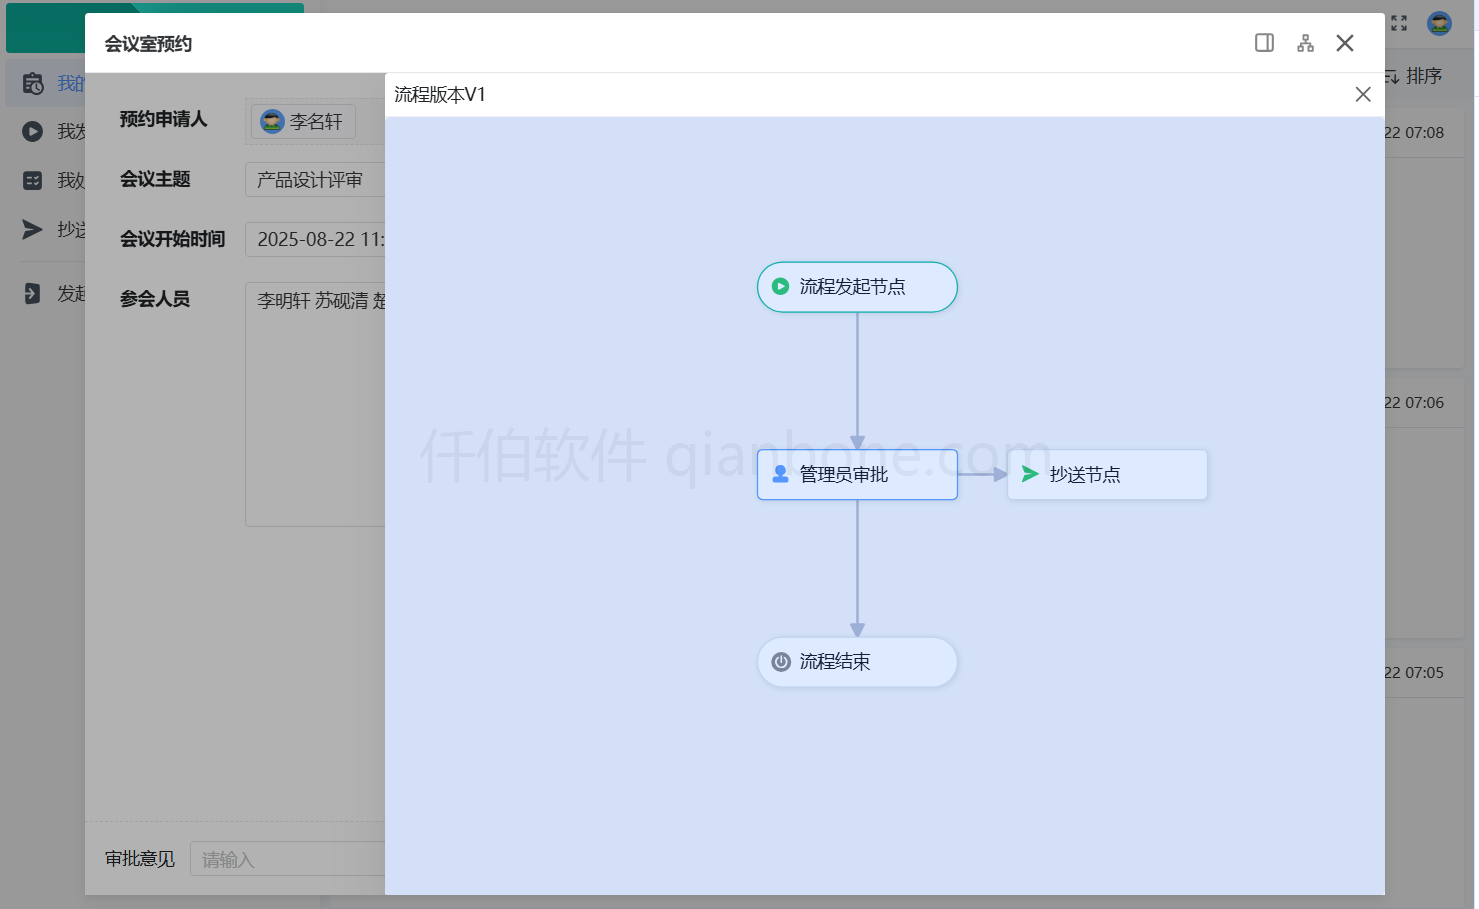Click the arrow-in-box icon beside 发起

pos(31,292)
